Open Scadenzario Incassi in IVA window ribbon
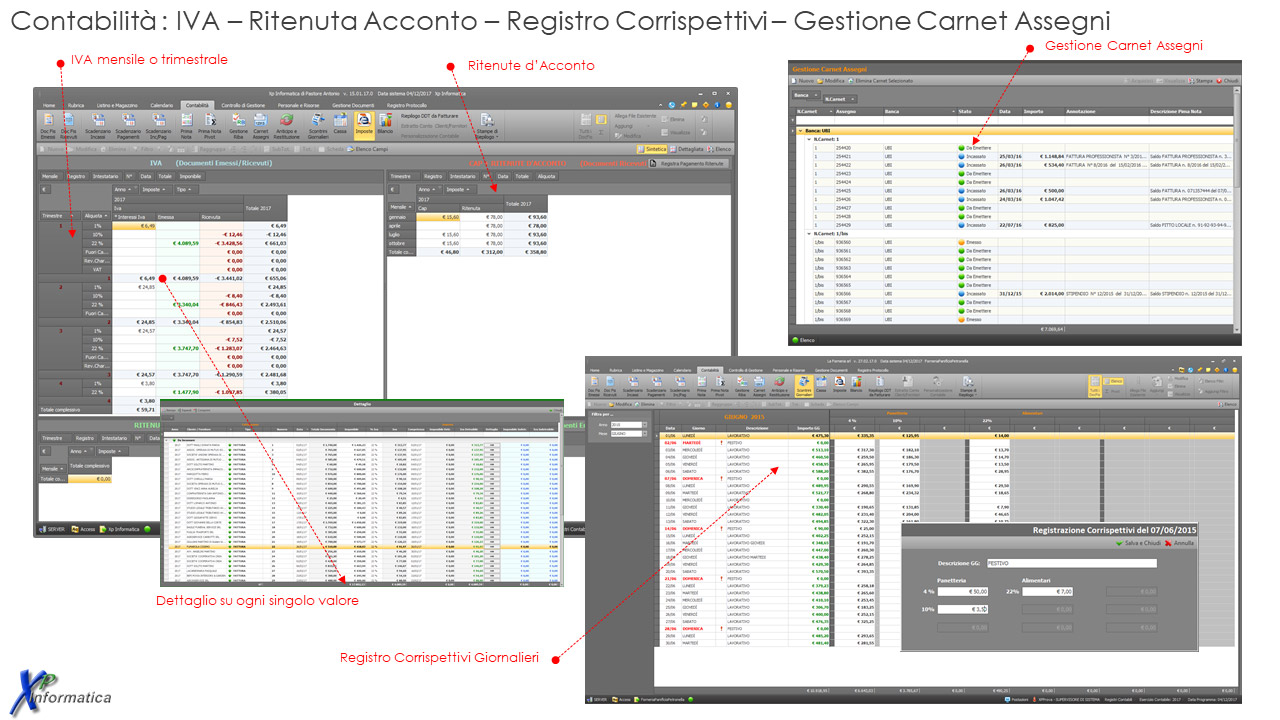 pyautogui.click(x=98, y=126)
